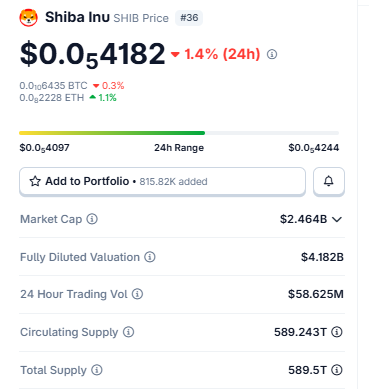Click the price alert bell icon
This screenshot has width=369, height=389.
[x=329, y=181]
